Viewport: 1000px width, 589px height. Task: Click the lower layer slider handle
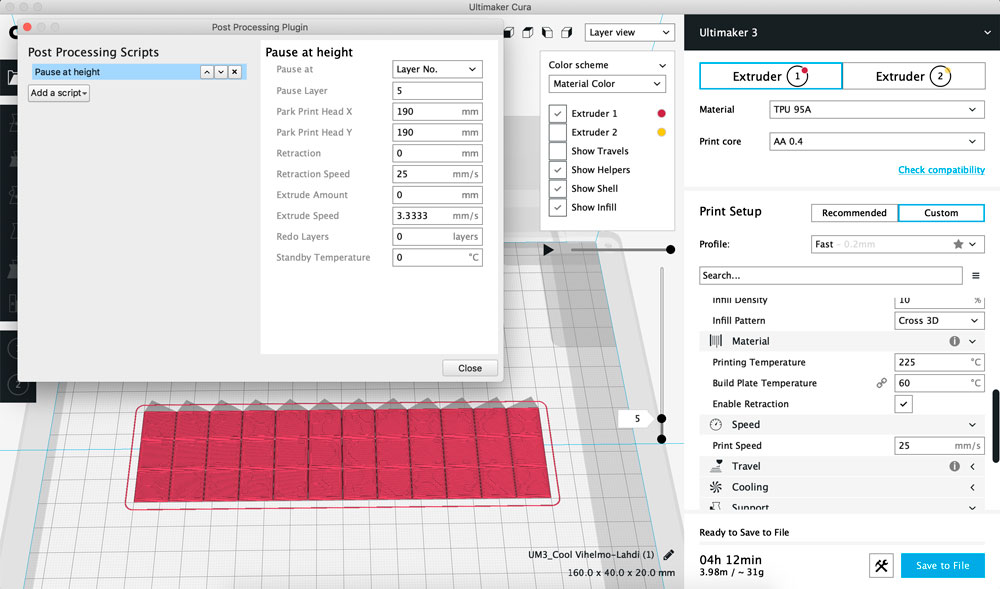661,439
